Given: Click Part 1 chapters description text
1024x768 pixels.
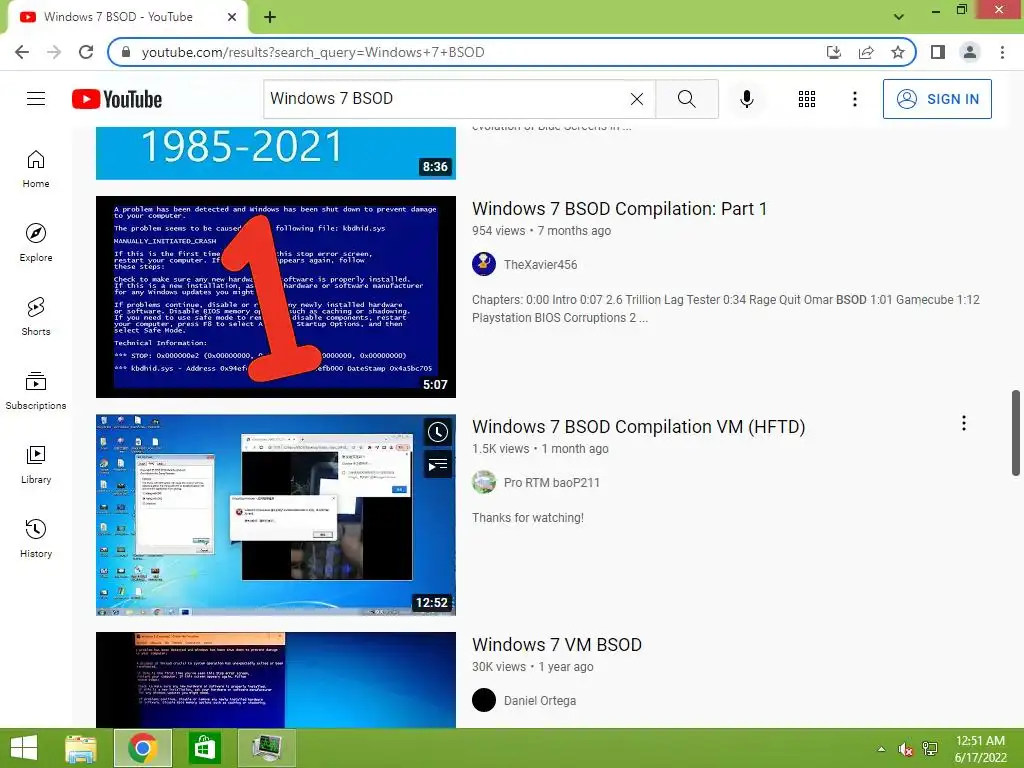Looking at the screenshot, I should 726,309.
